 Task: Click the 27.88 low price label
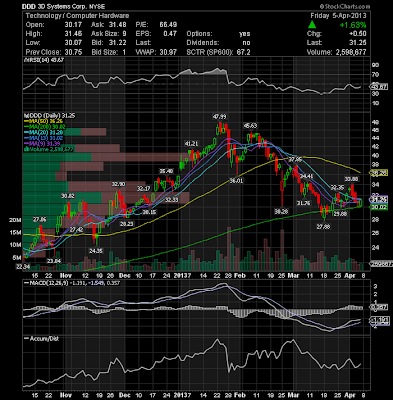click(323, 226)
